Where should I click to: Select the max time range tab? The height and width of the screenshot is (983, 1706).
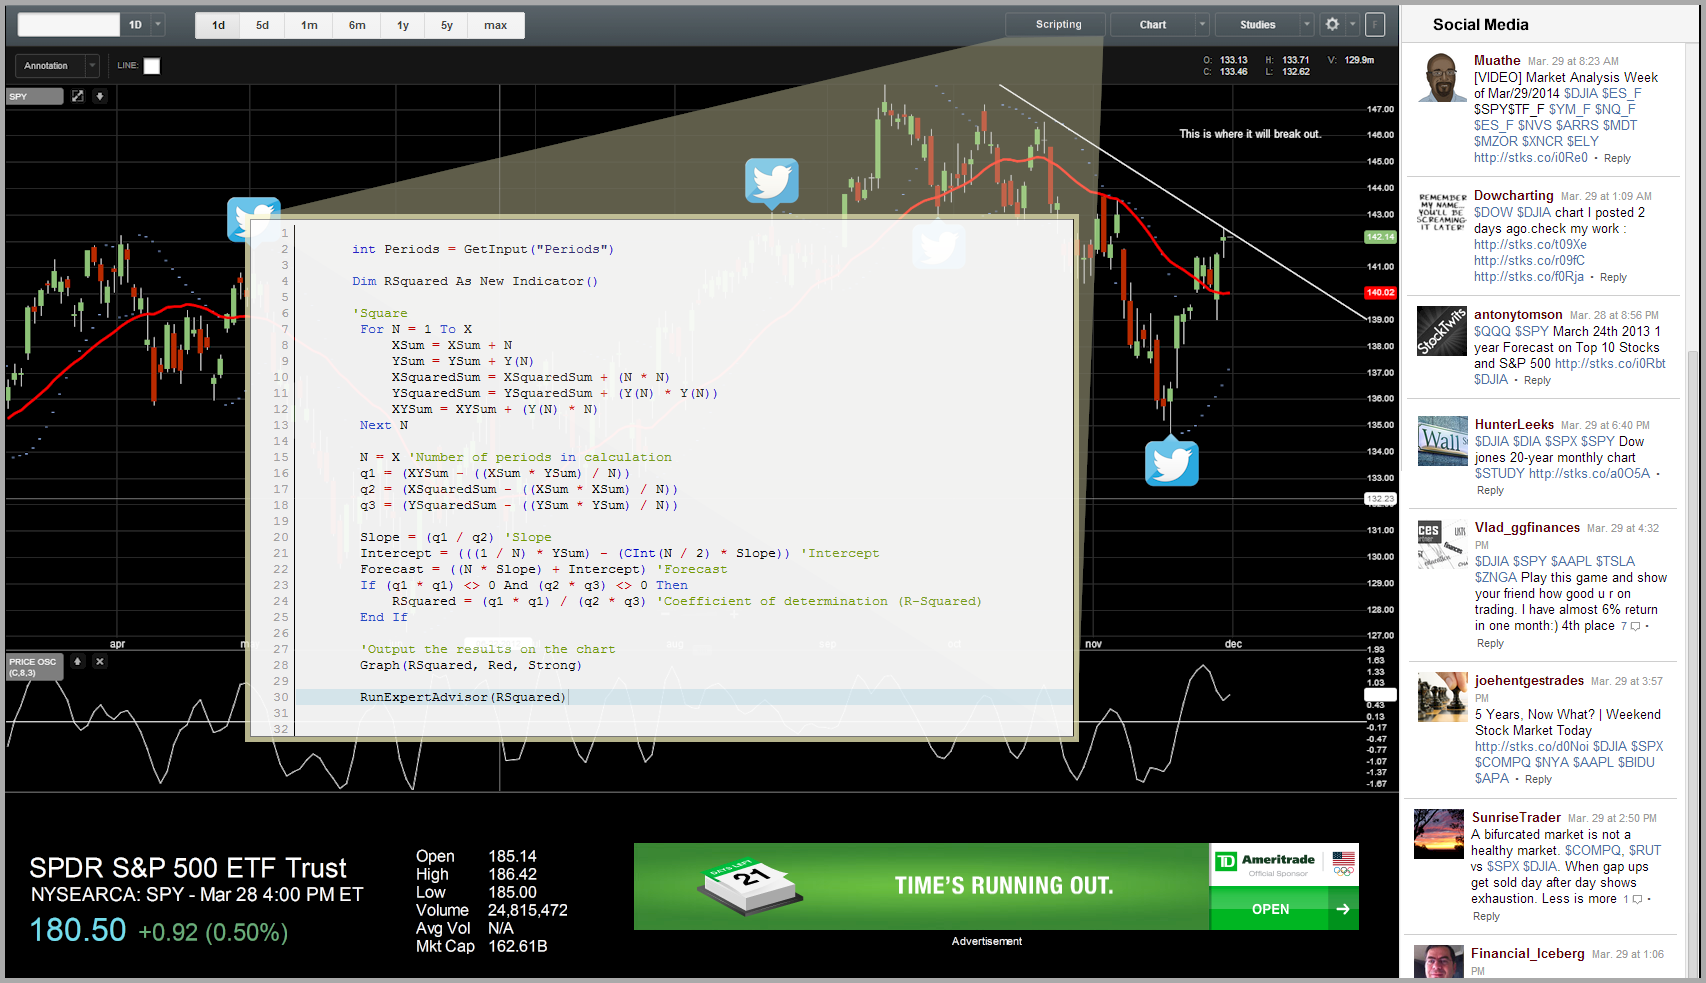[x=496, y=25]
